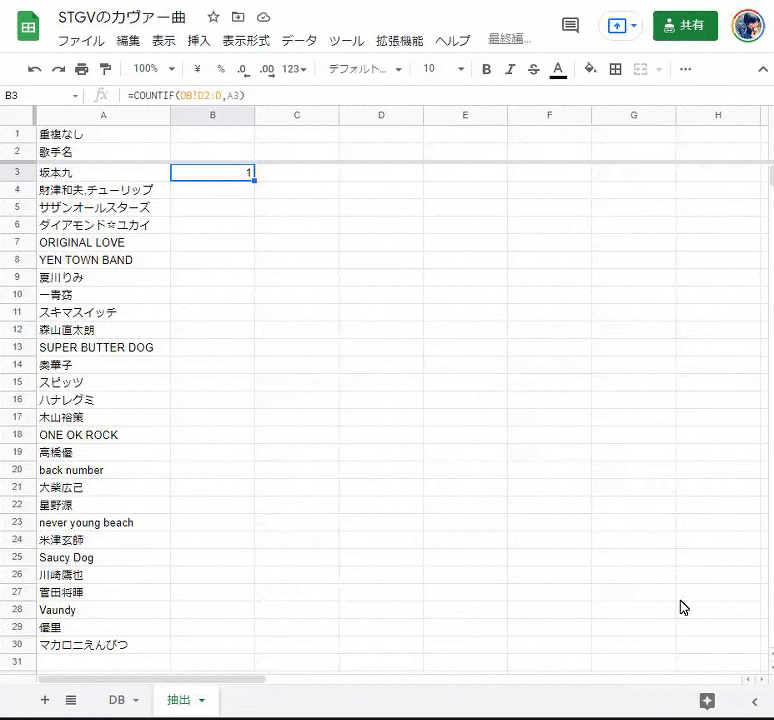
Task: Click the green 共有 share button
Action: tap(685, 25)
